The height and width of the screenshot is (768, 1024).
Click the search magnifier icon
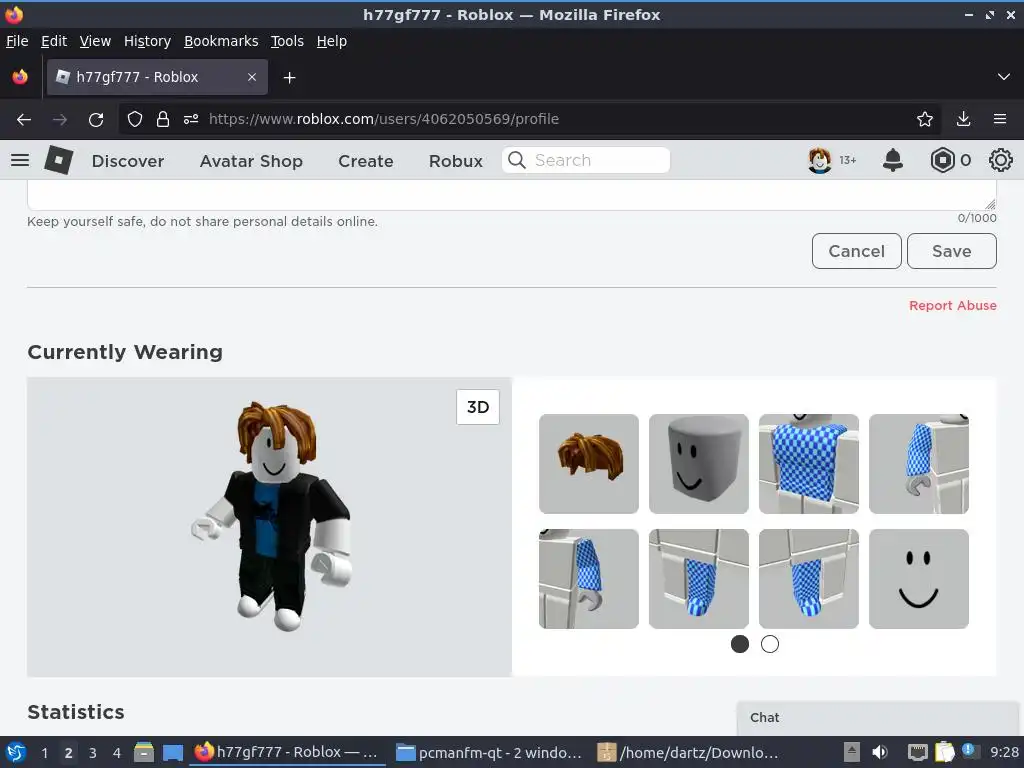(517, 160)
